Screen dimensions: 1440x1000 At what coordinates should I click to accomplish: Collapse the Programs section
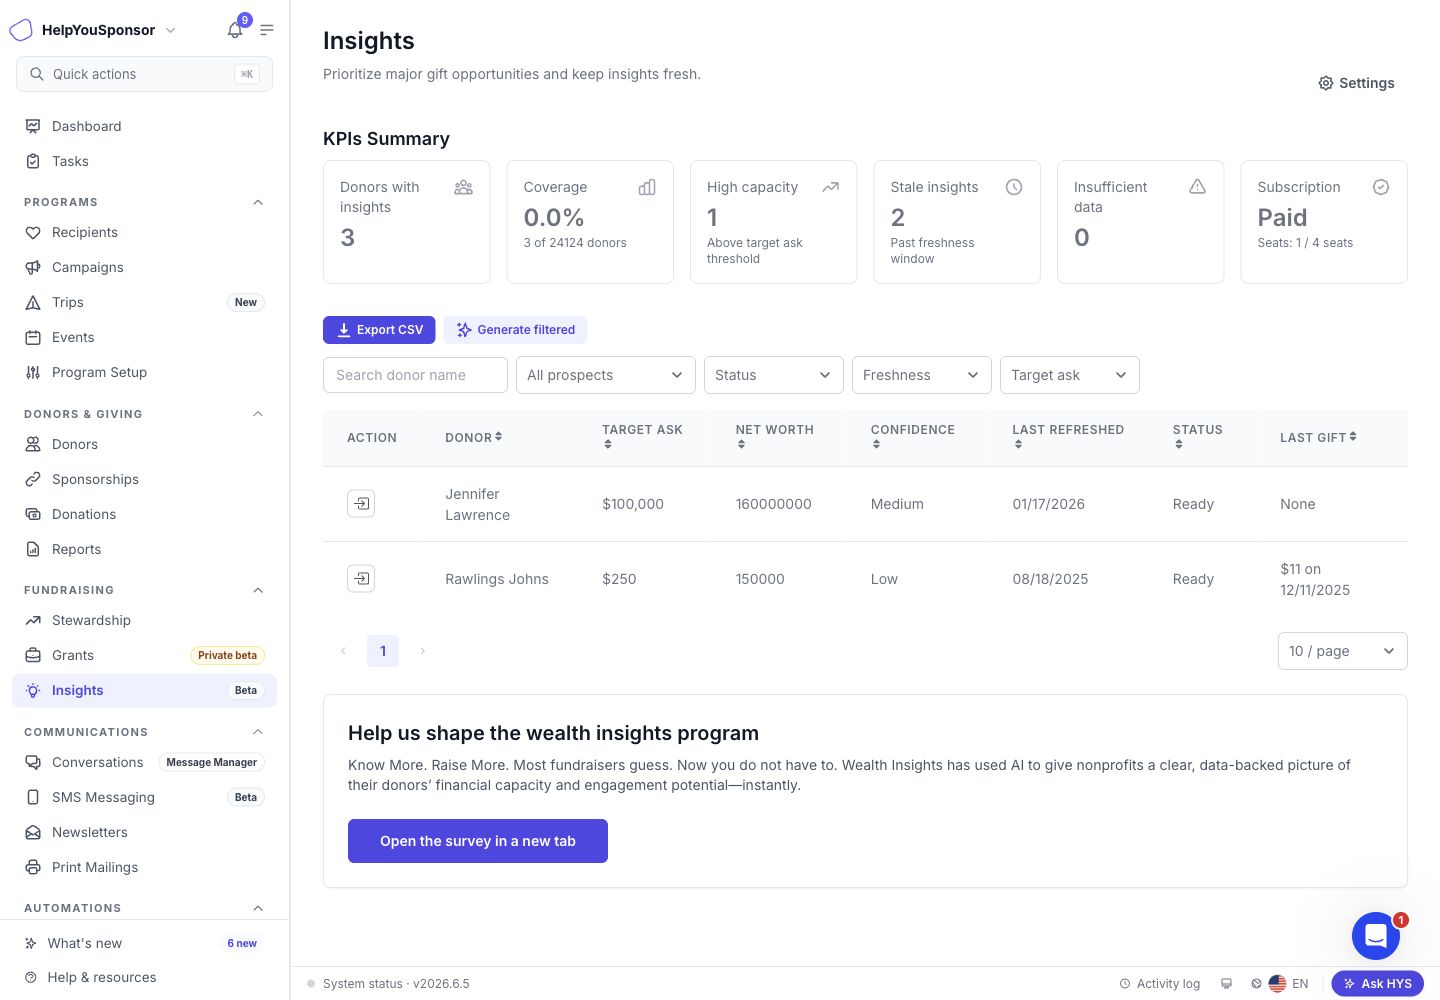coord(258,202)
